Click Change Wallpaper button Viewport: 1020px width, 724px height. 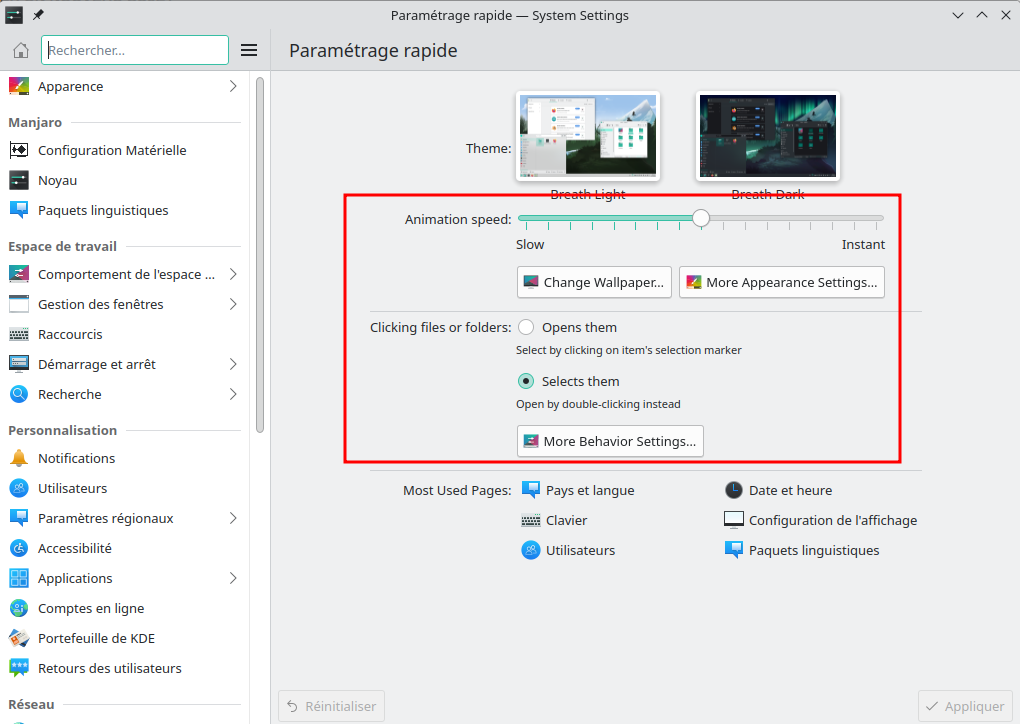pyautogui.click(x=594, y=282)
